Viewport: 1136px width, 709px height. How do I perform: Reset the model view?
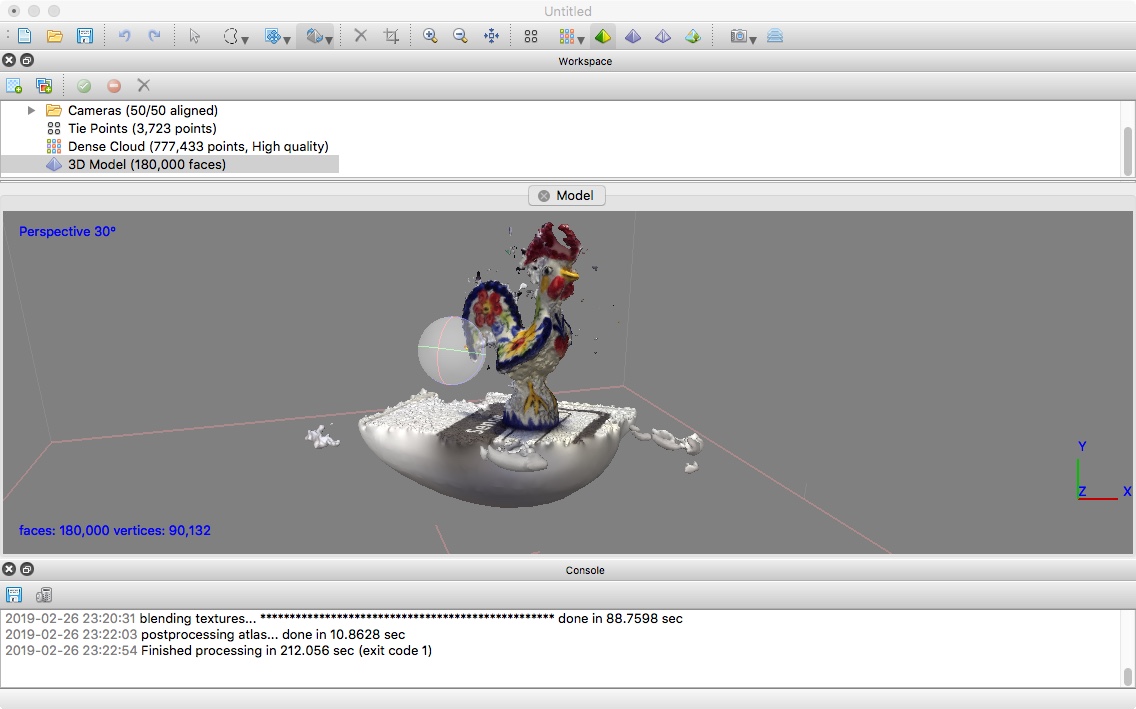[x=491, y=36]
